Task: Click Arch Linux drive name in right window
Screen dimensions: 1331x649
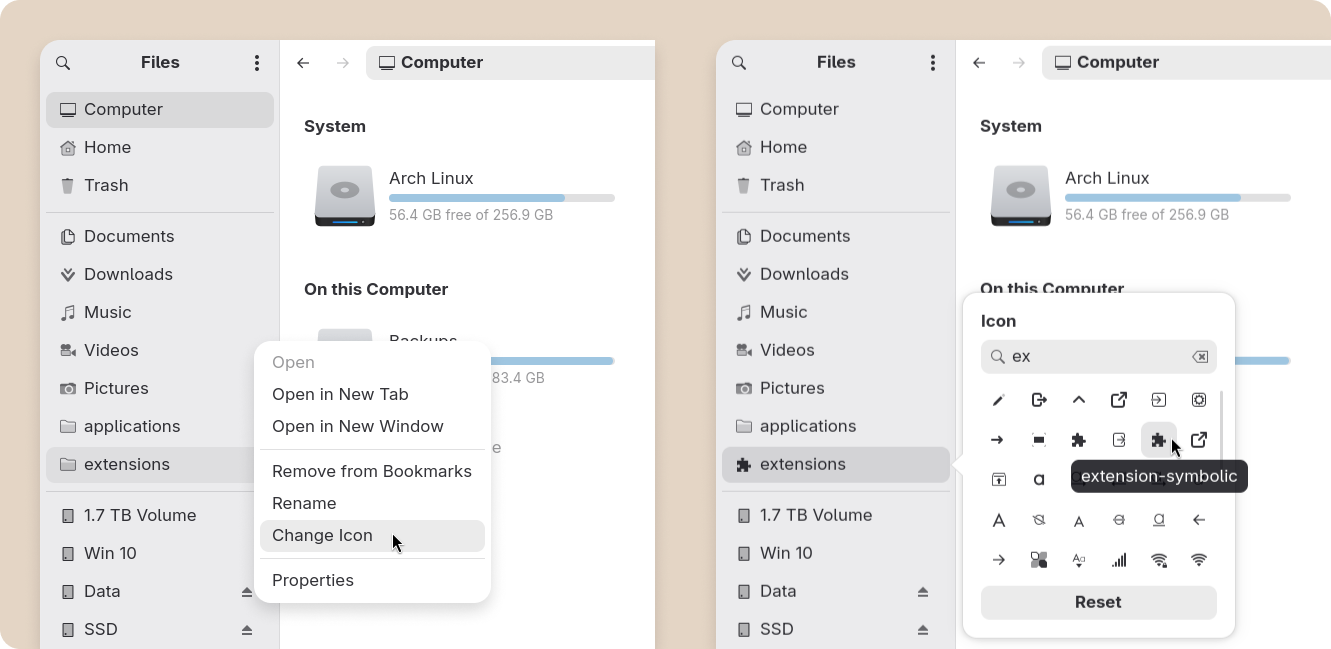Action: [1107, 178]
